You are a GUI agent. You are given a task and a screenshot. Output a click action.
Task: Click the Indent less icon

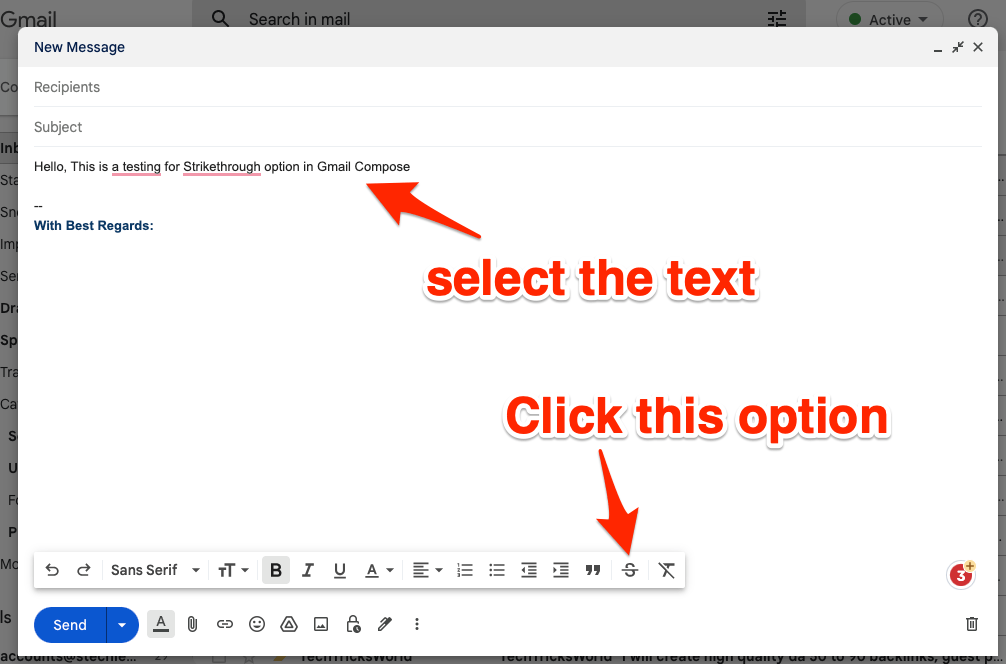click(x=529, y=570)
